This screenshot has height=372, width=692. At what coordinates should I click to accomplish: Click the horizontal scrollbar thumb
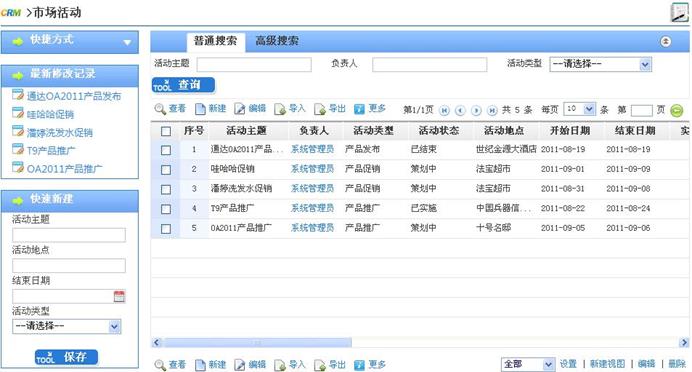point(258,342)
